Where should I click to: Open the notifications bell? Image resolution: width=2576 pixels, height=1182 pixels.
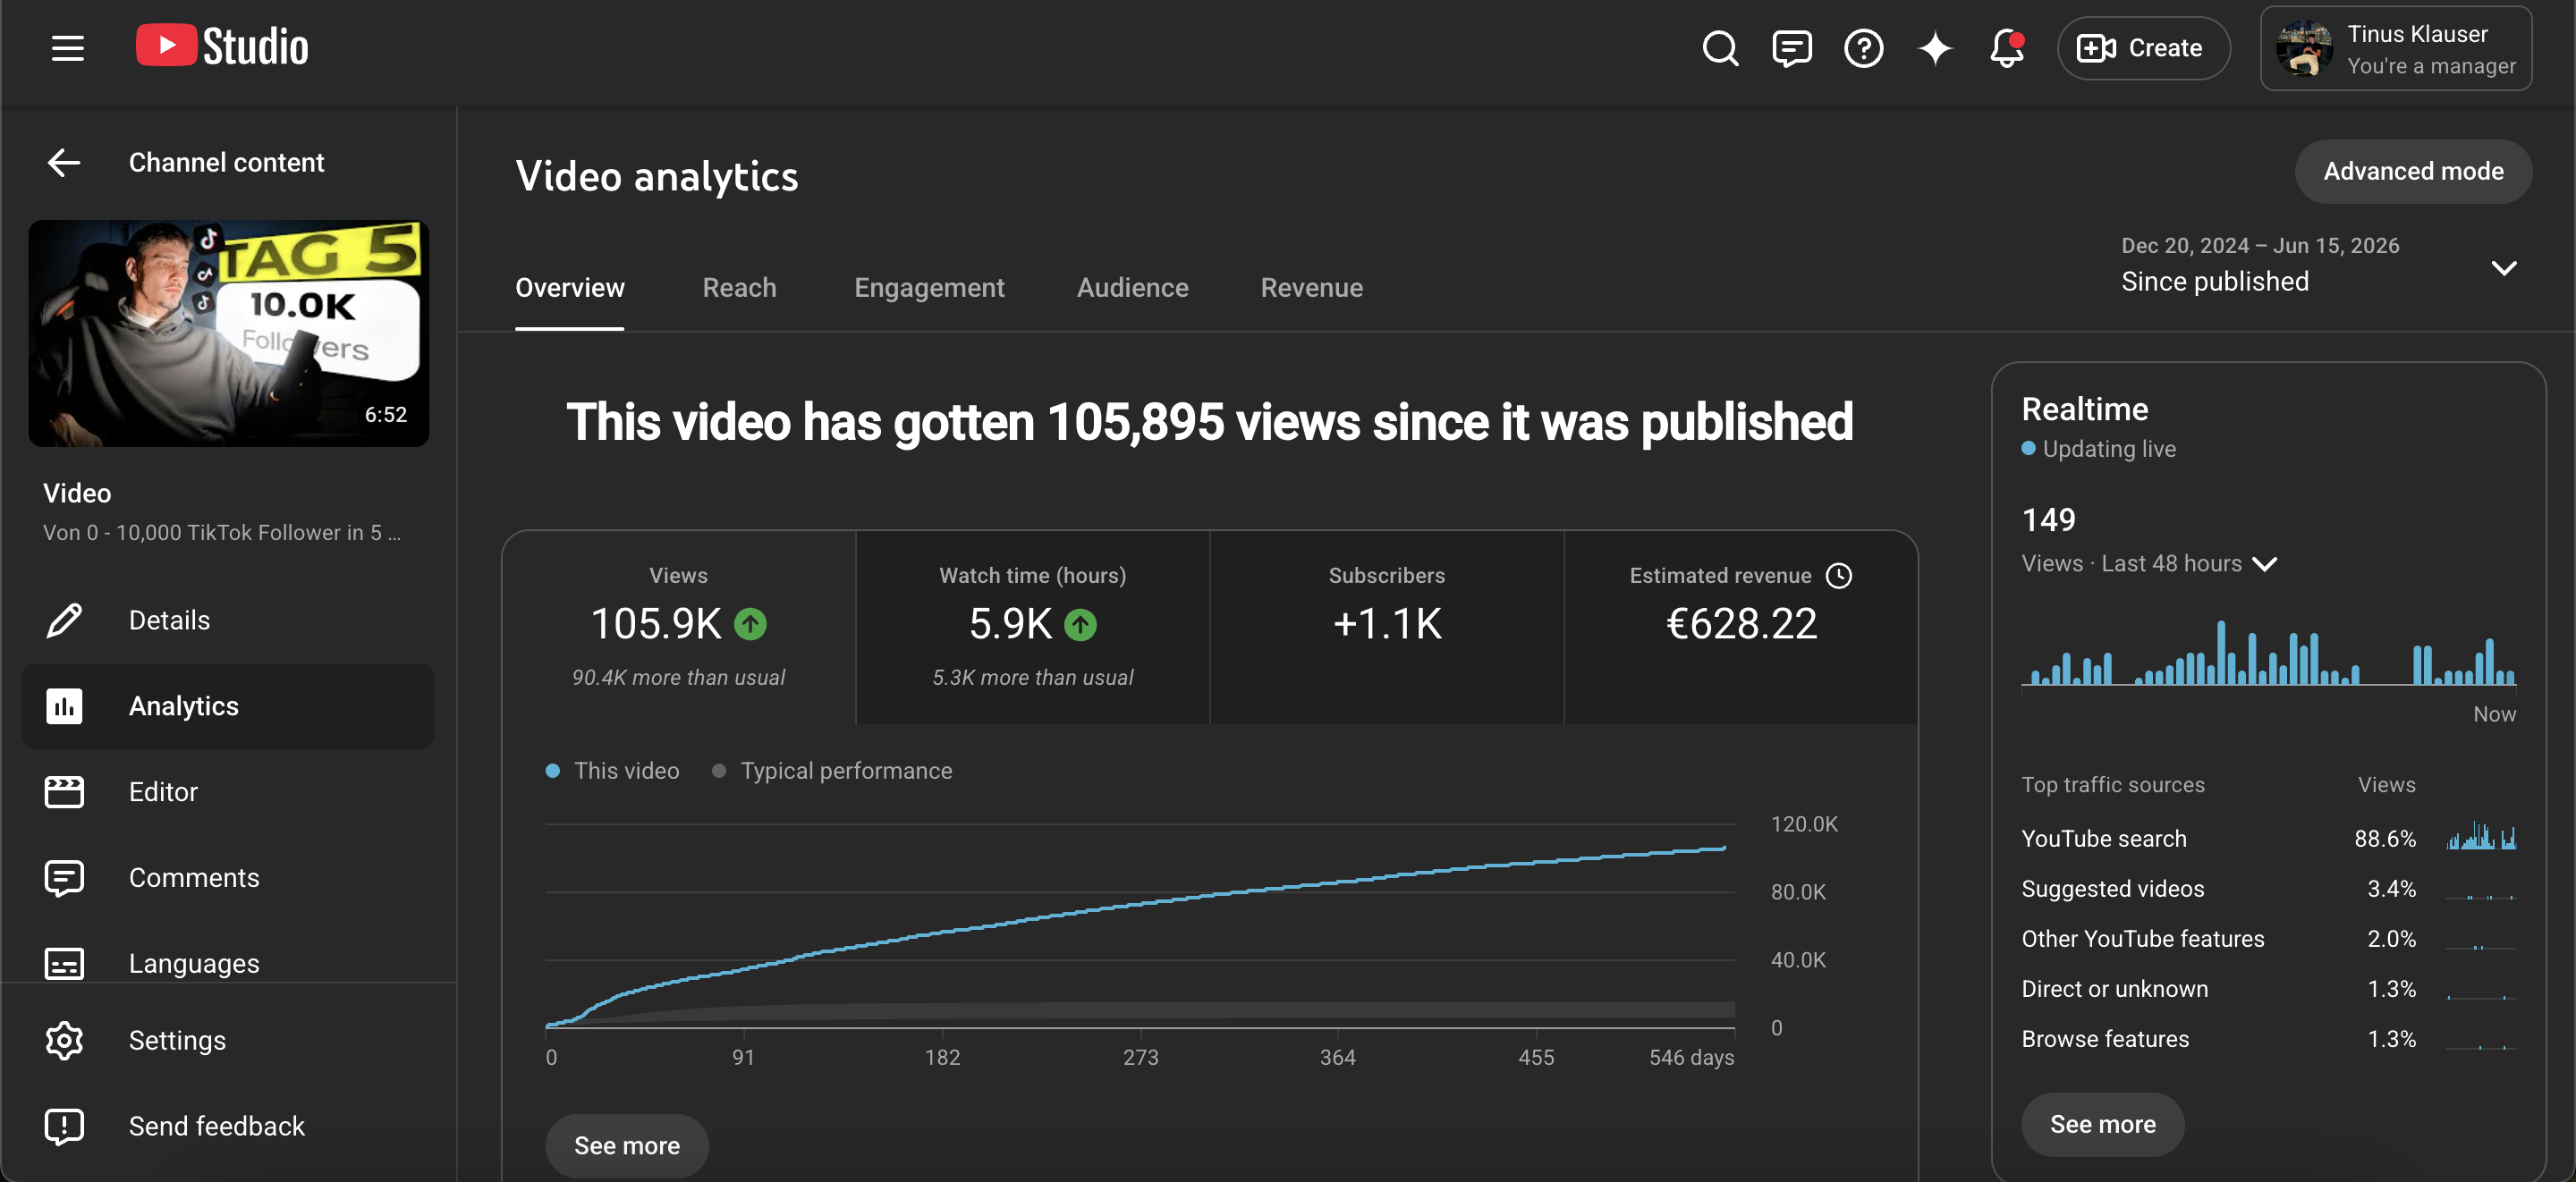(2006, 48)
